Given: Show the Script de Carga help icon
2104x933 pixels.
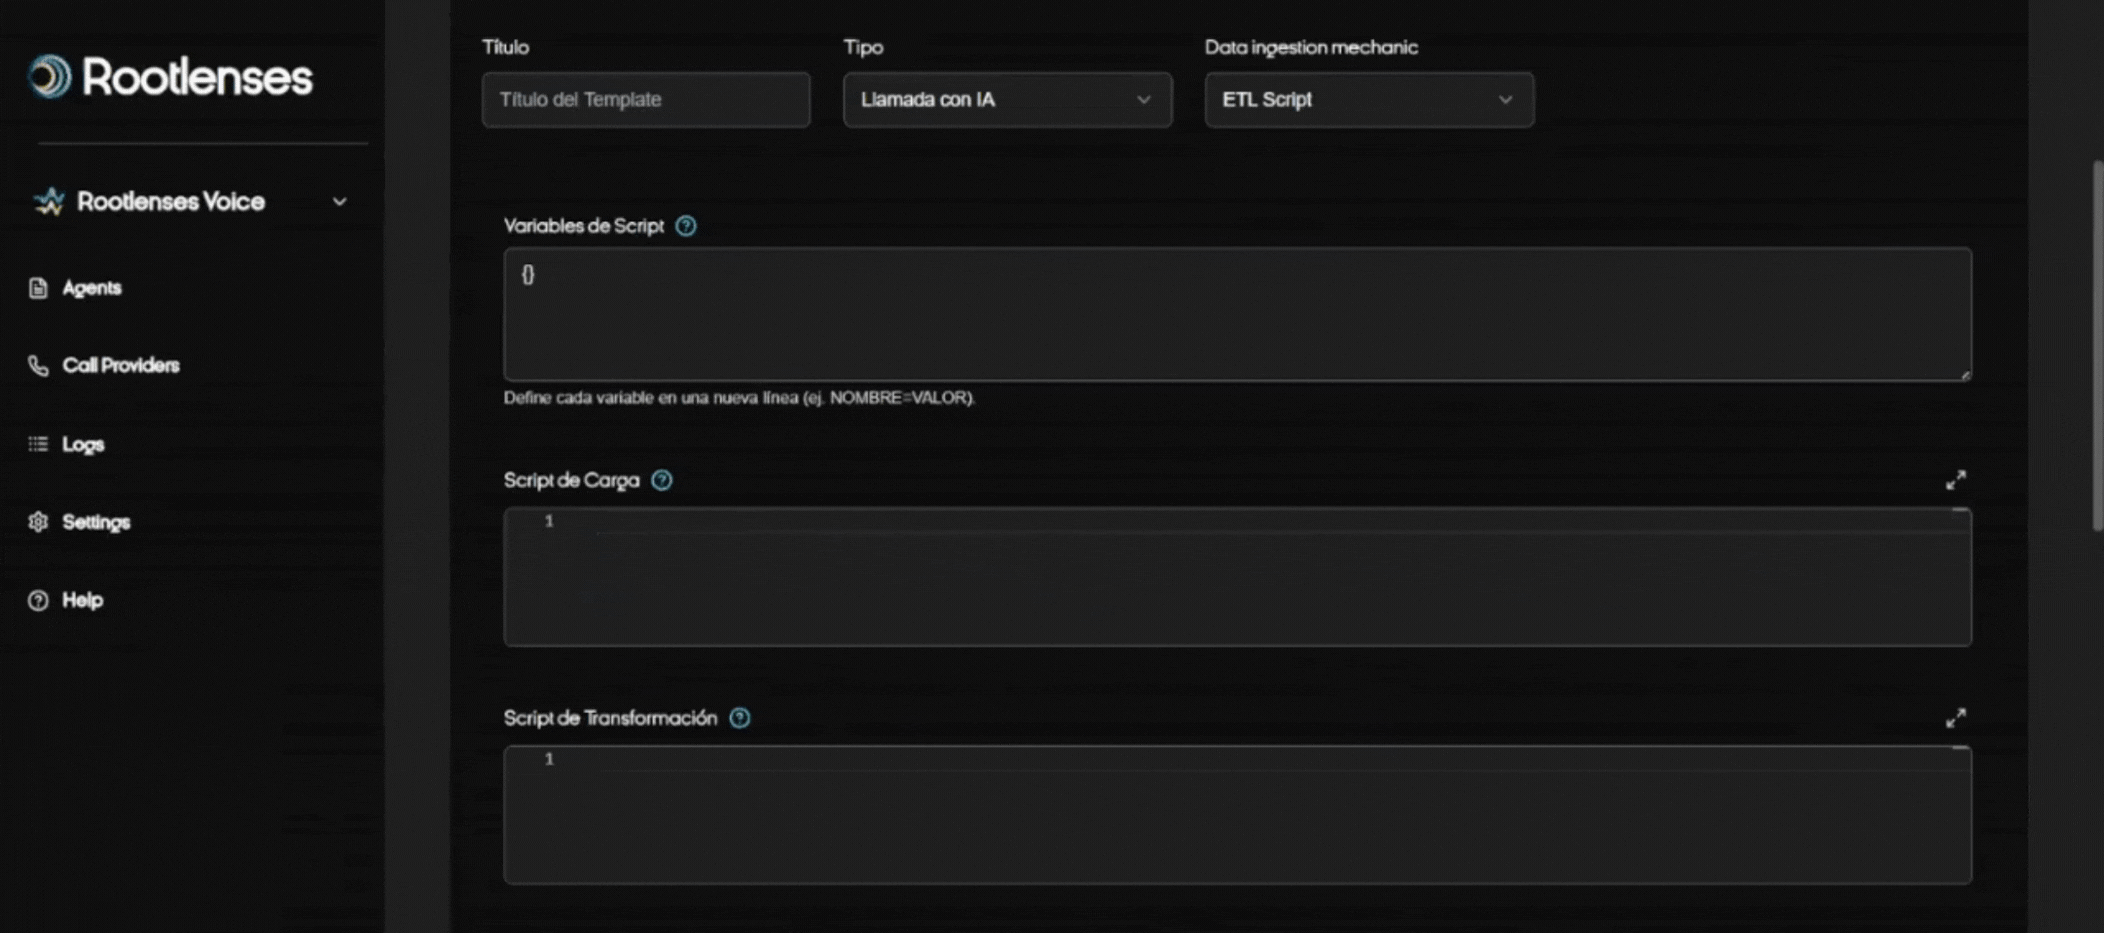Looking at the screenshot, I should [662, 480].
